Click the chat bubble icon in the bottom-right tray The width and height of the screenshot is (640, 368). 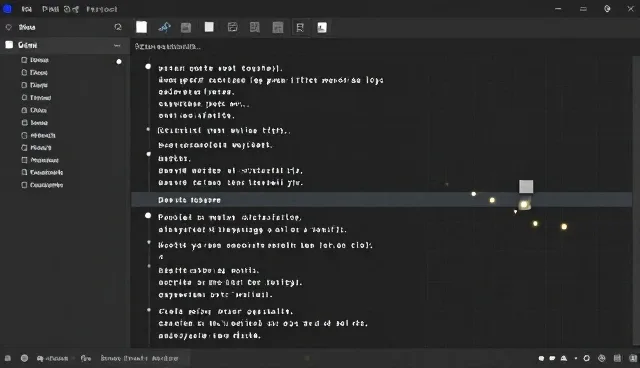(x=552, y=359)
